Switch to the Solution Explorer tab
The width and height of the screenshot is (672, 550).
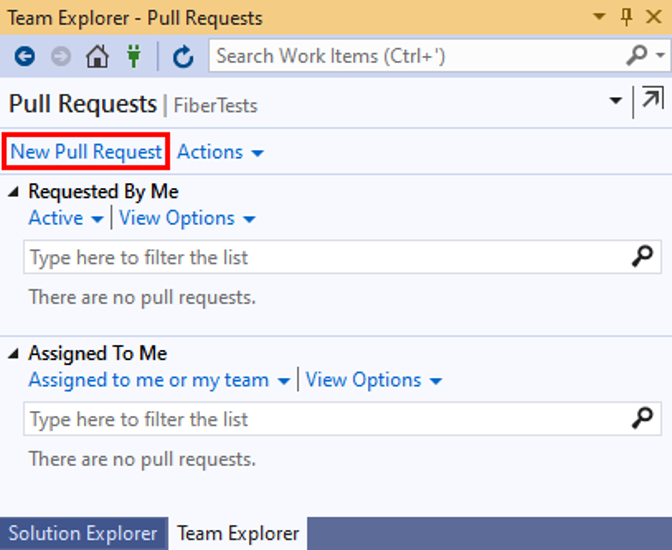83,534
